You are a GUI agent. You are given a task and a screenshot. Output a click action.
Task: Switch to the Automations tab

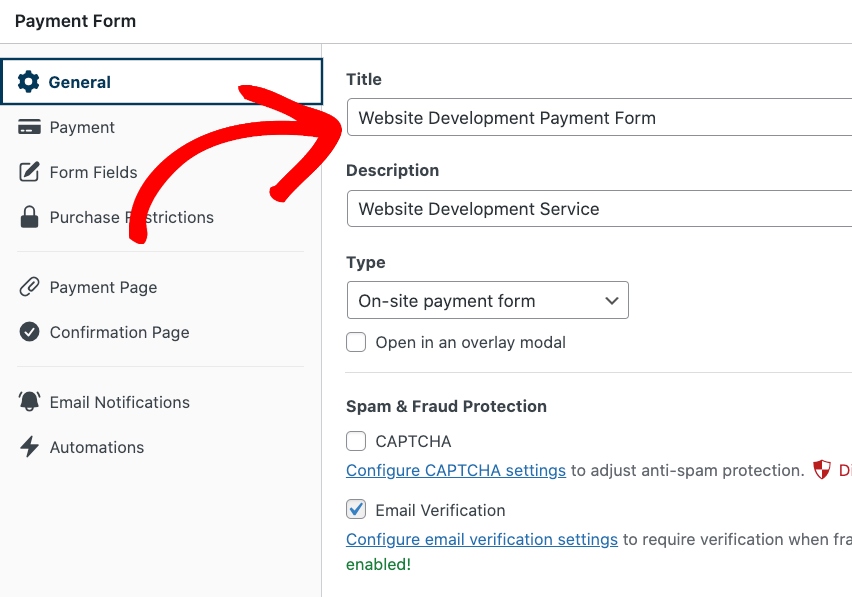pos(96,447)
